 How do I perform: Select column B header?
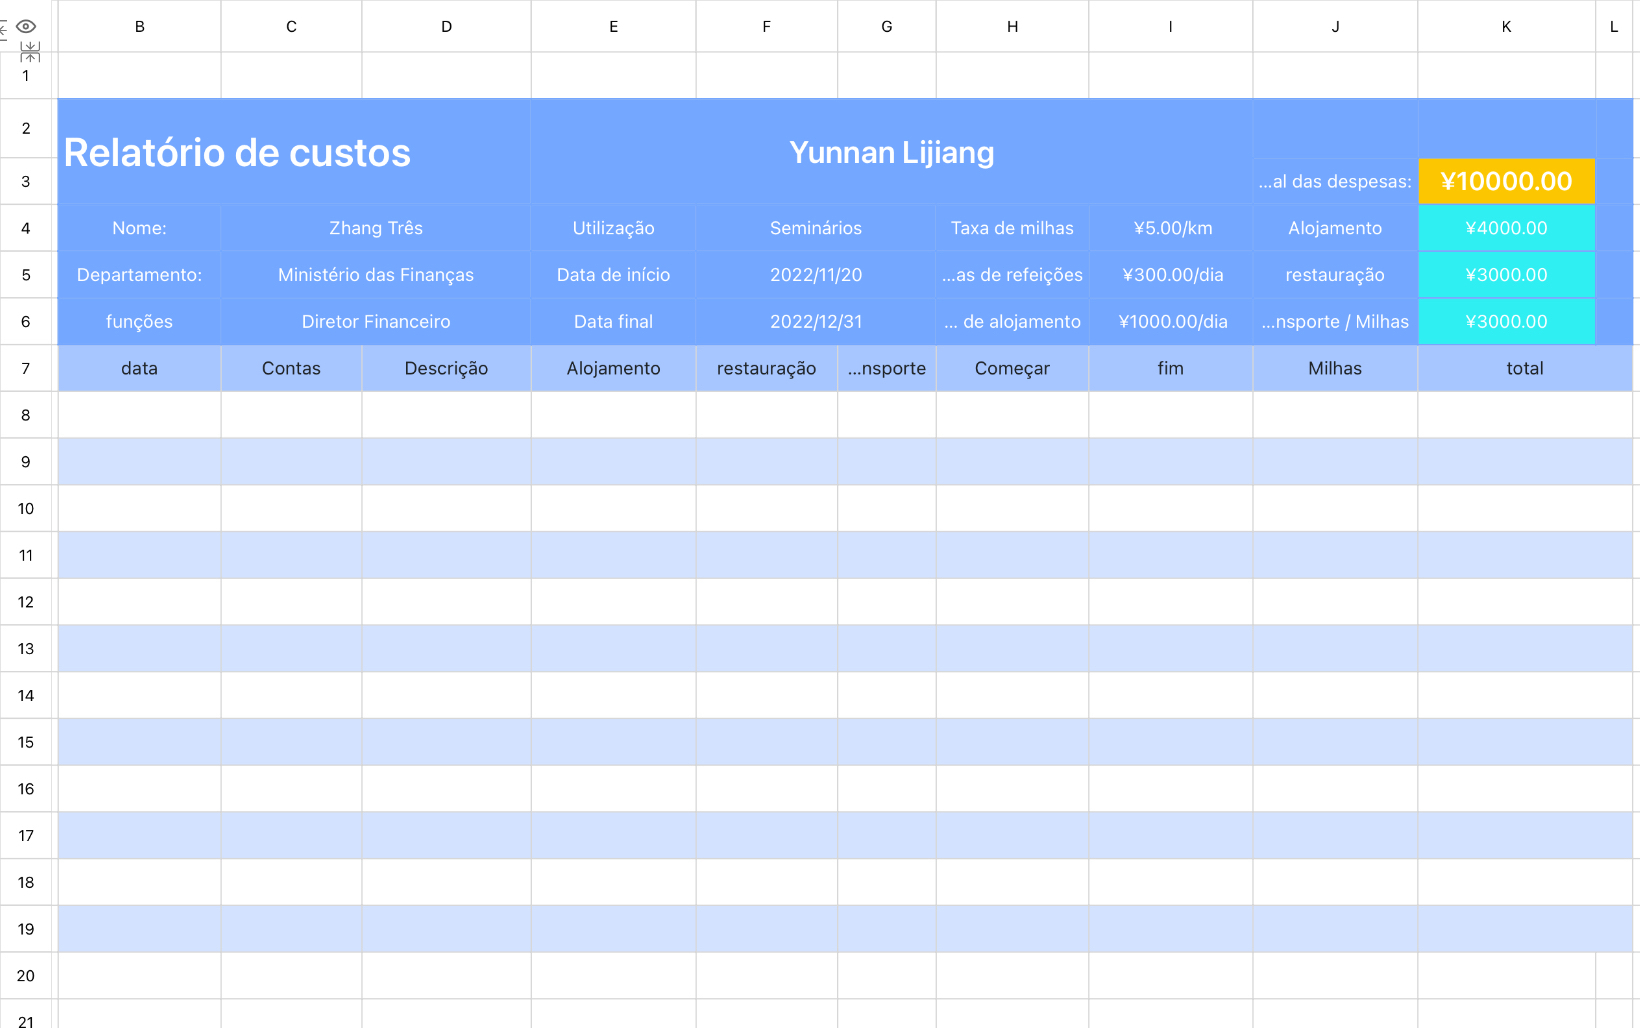pyautogui.click(x=140, y=26)
